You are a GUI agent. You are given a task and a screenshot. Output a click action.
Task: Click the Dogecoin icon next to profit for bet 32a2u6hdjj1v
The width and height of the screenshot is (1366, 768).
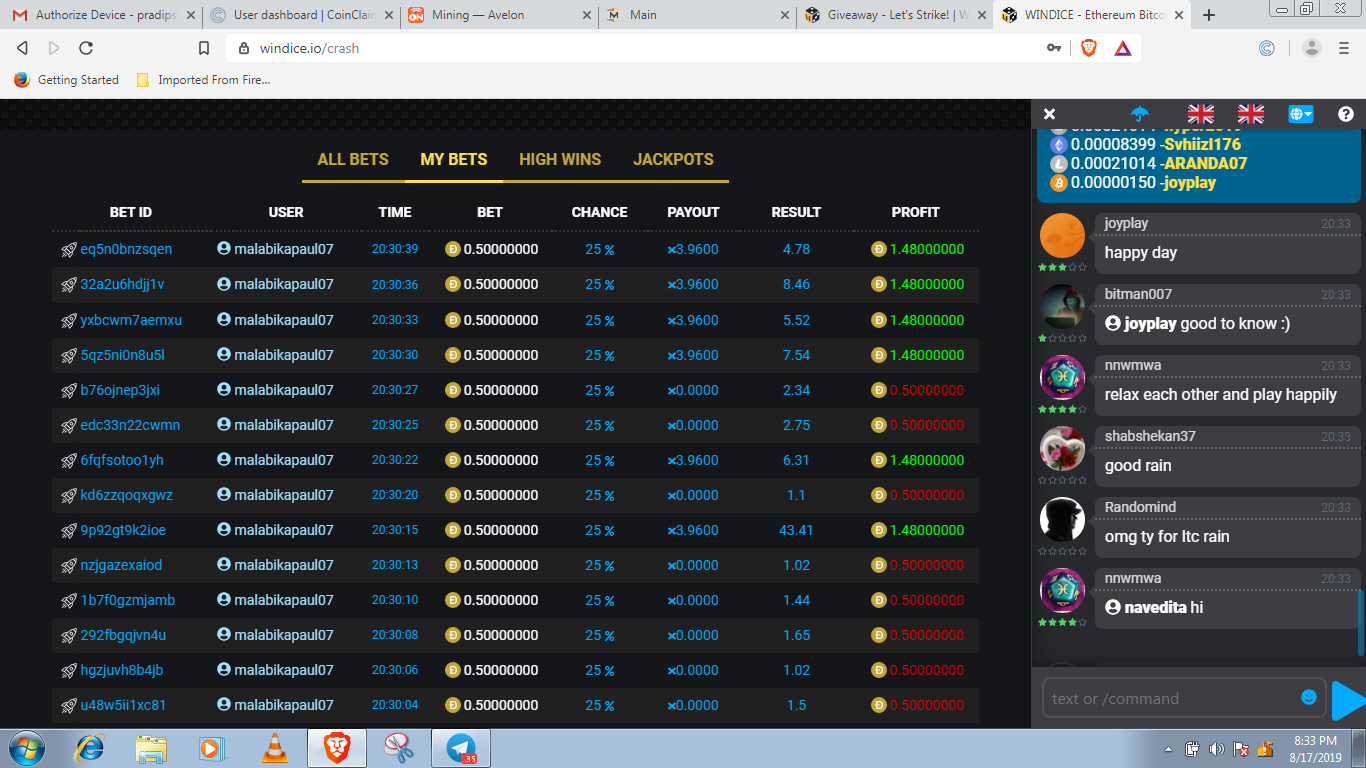pyautogui.click(x=879, y=284)
